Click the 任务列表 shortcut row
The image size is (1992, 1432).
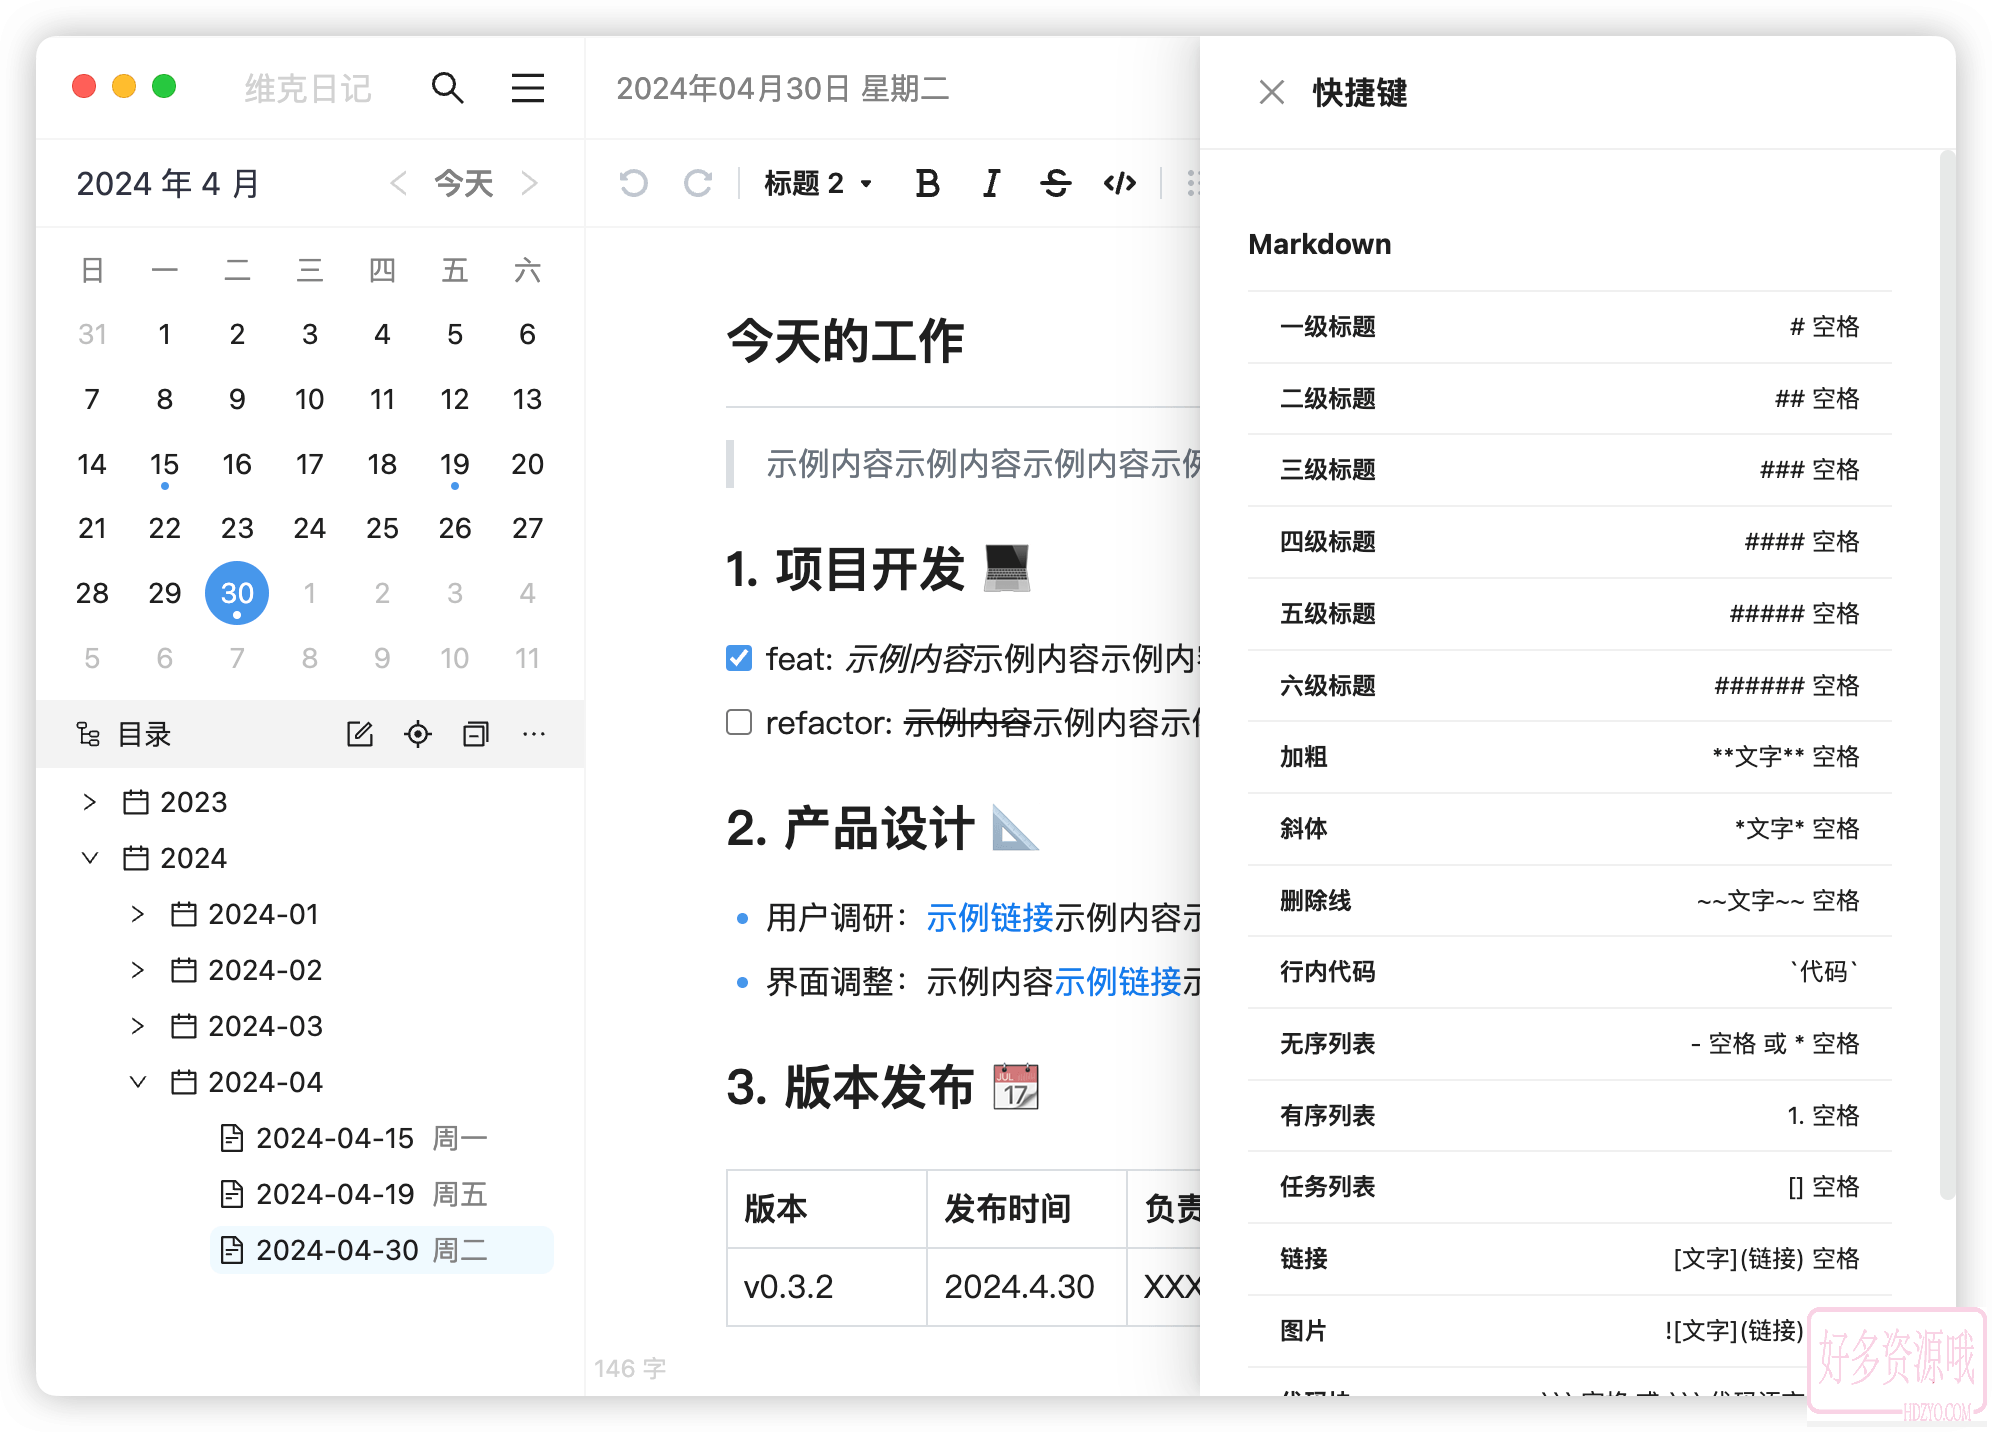pyautogui.click(x=1569, y=1187)
